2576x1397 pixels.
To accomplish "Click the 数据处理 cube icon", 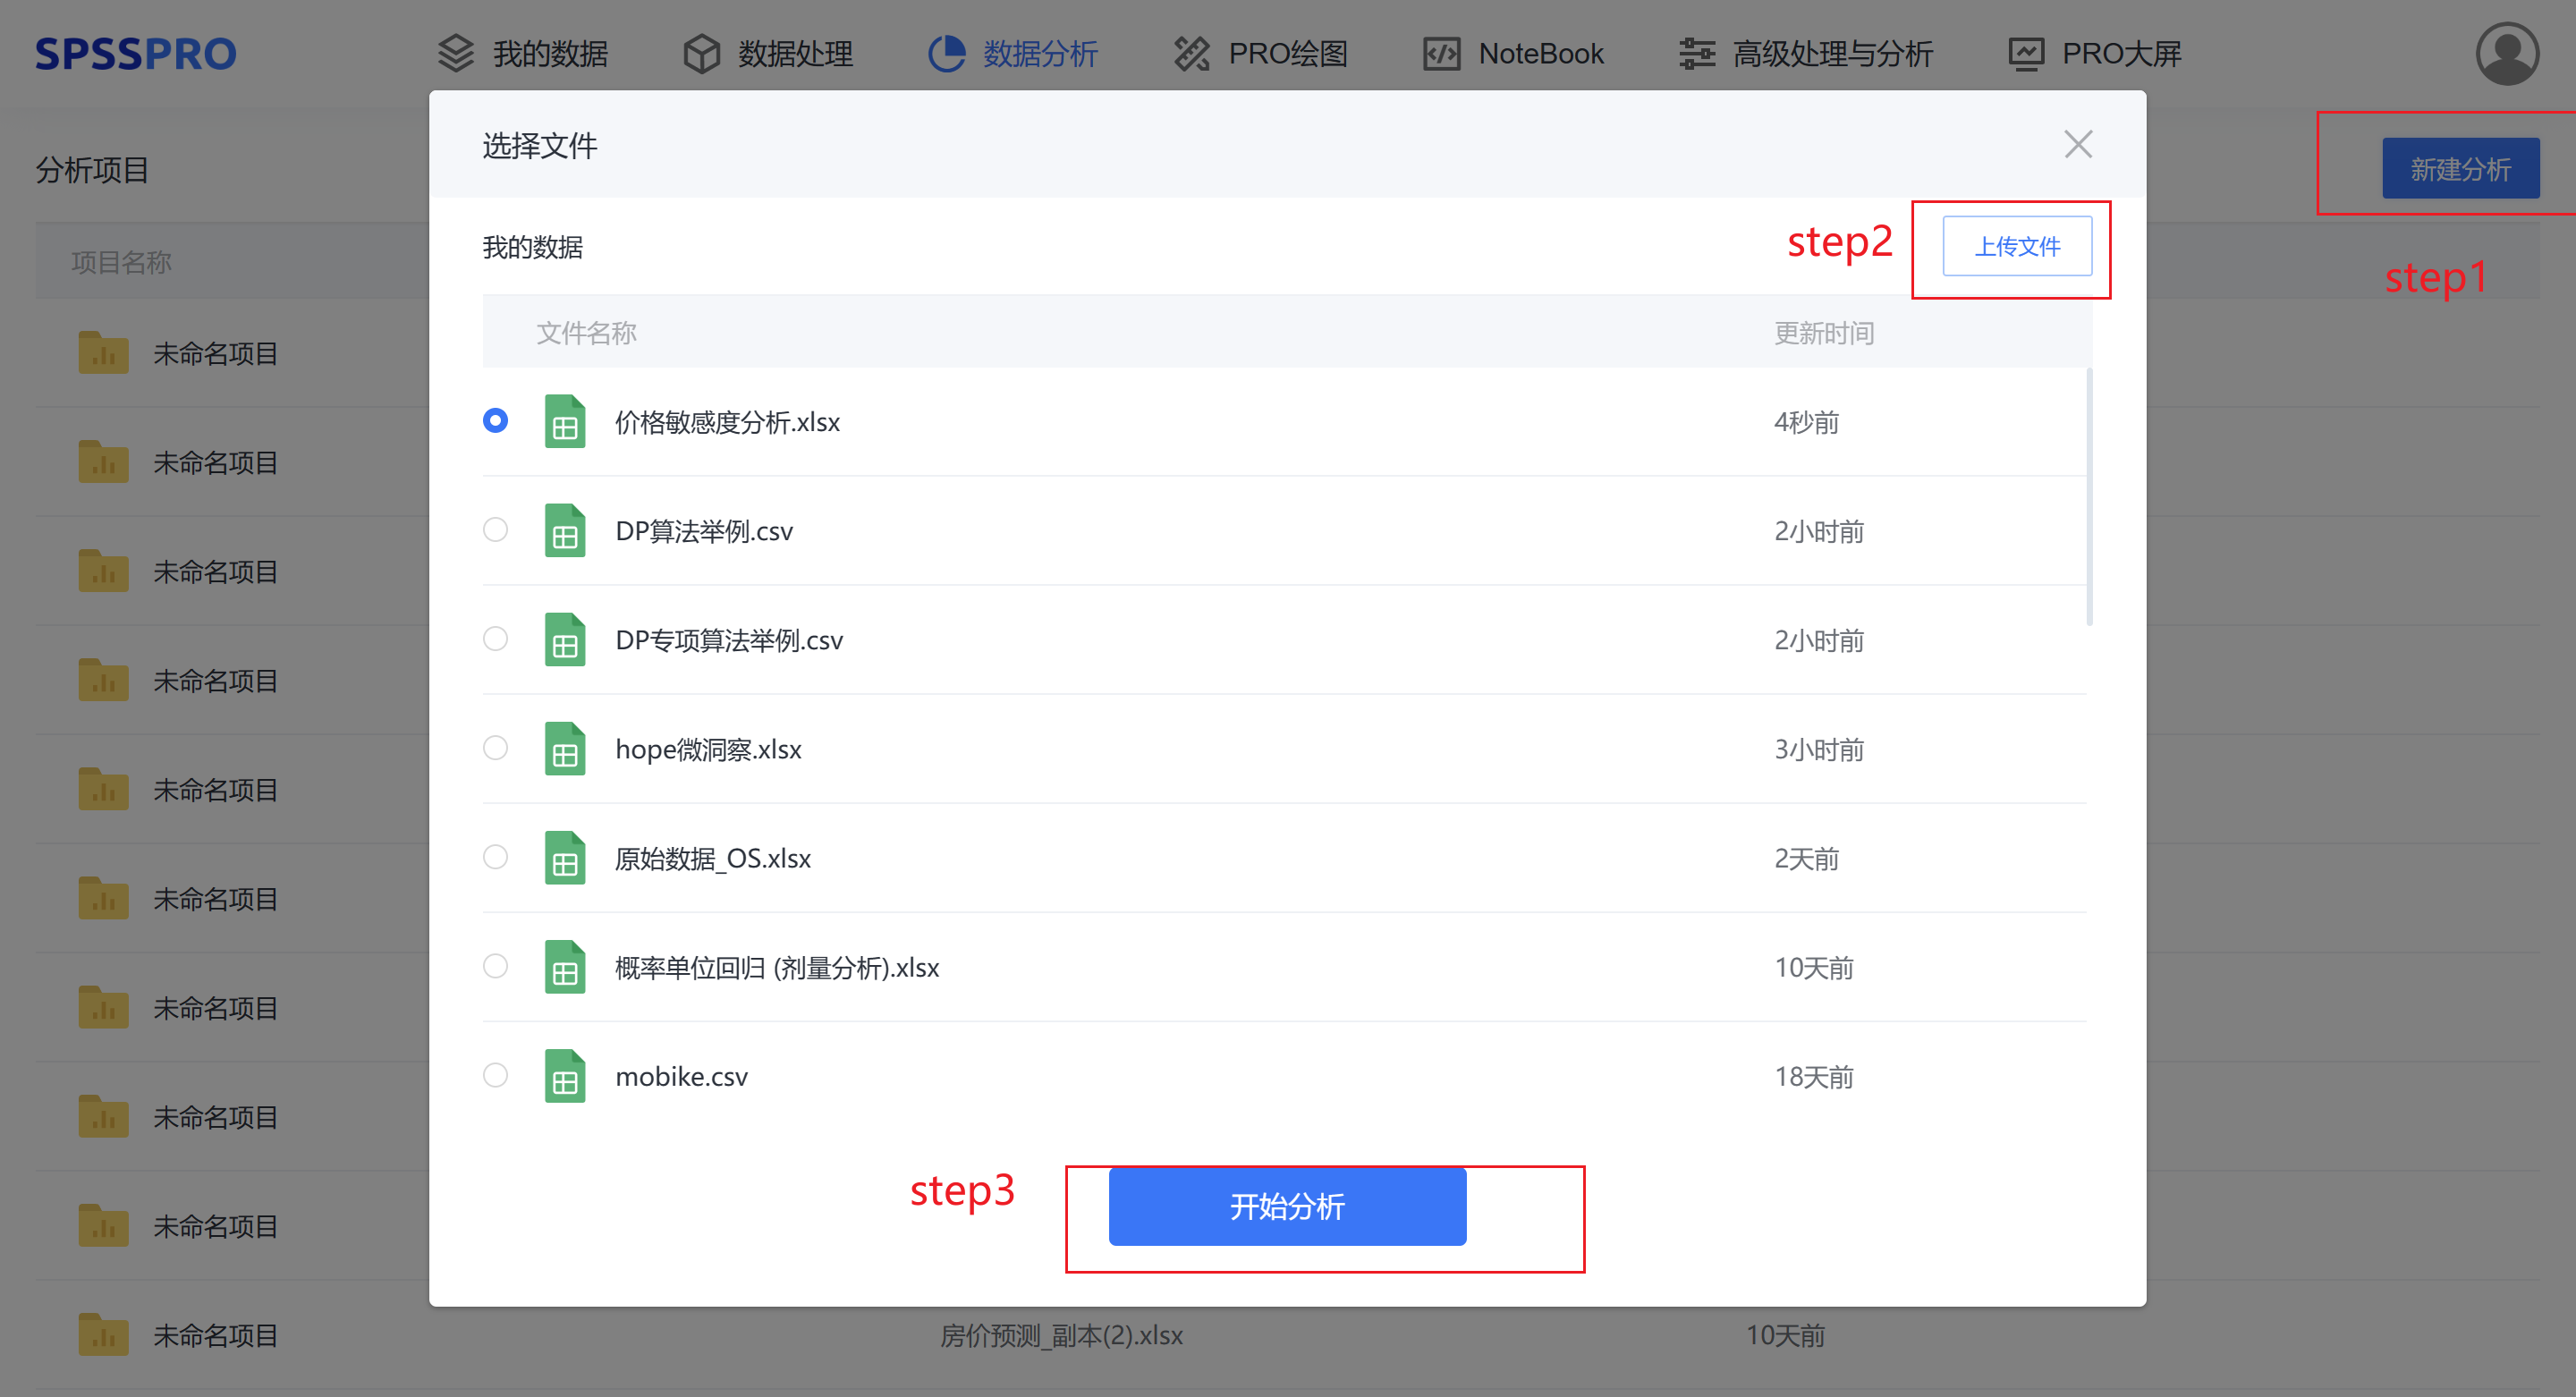I will point(701,54).
